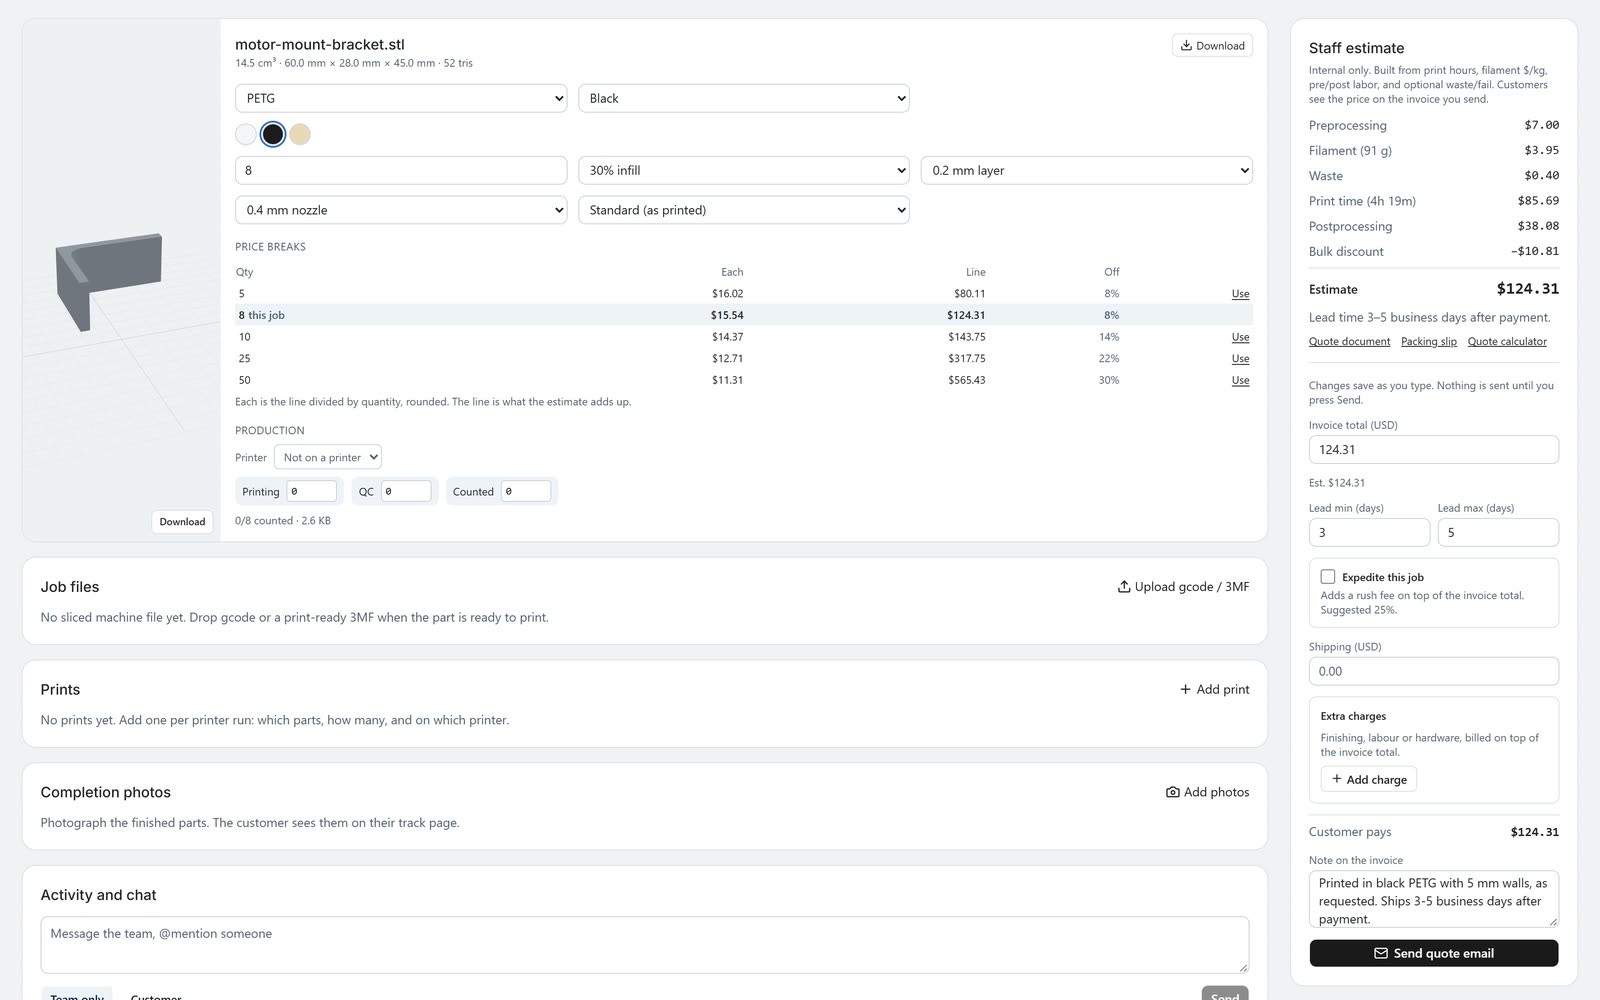Click the Shipping (USD) field
Screen dimensions: 1600x1000
tap(1433, 671)
